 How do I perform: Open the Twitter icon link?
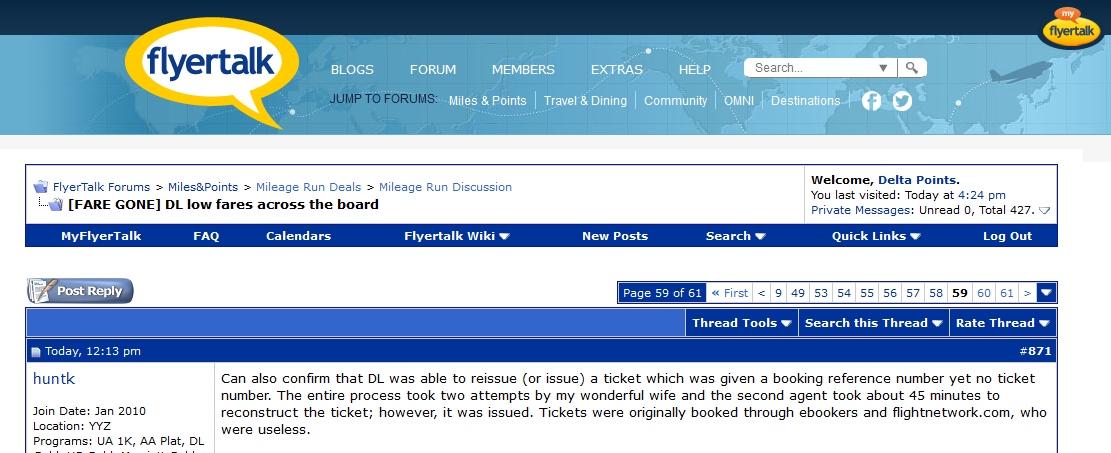tap(902, 101)
